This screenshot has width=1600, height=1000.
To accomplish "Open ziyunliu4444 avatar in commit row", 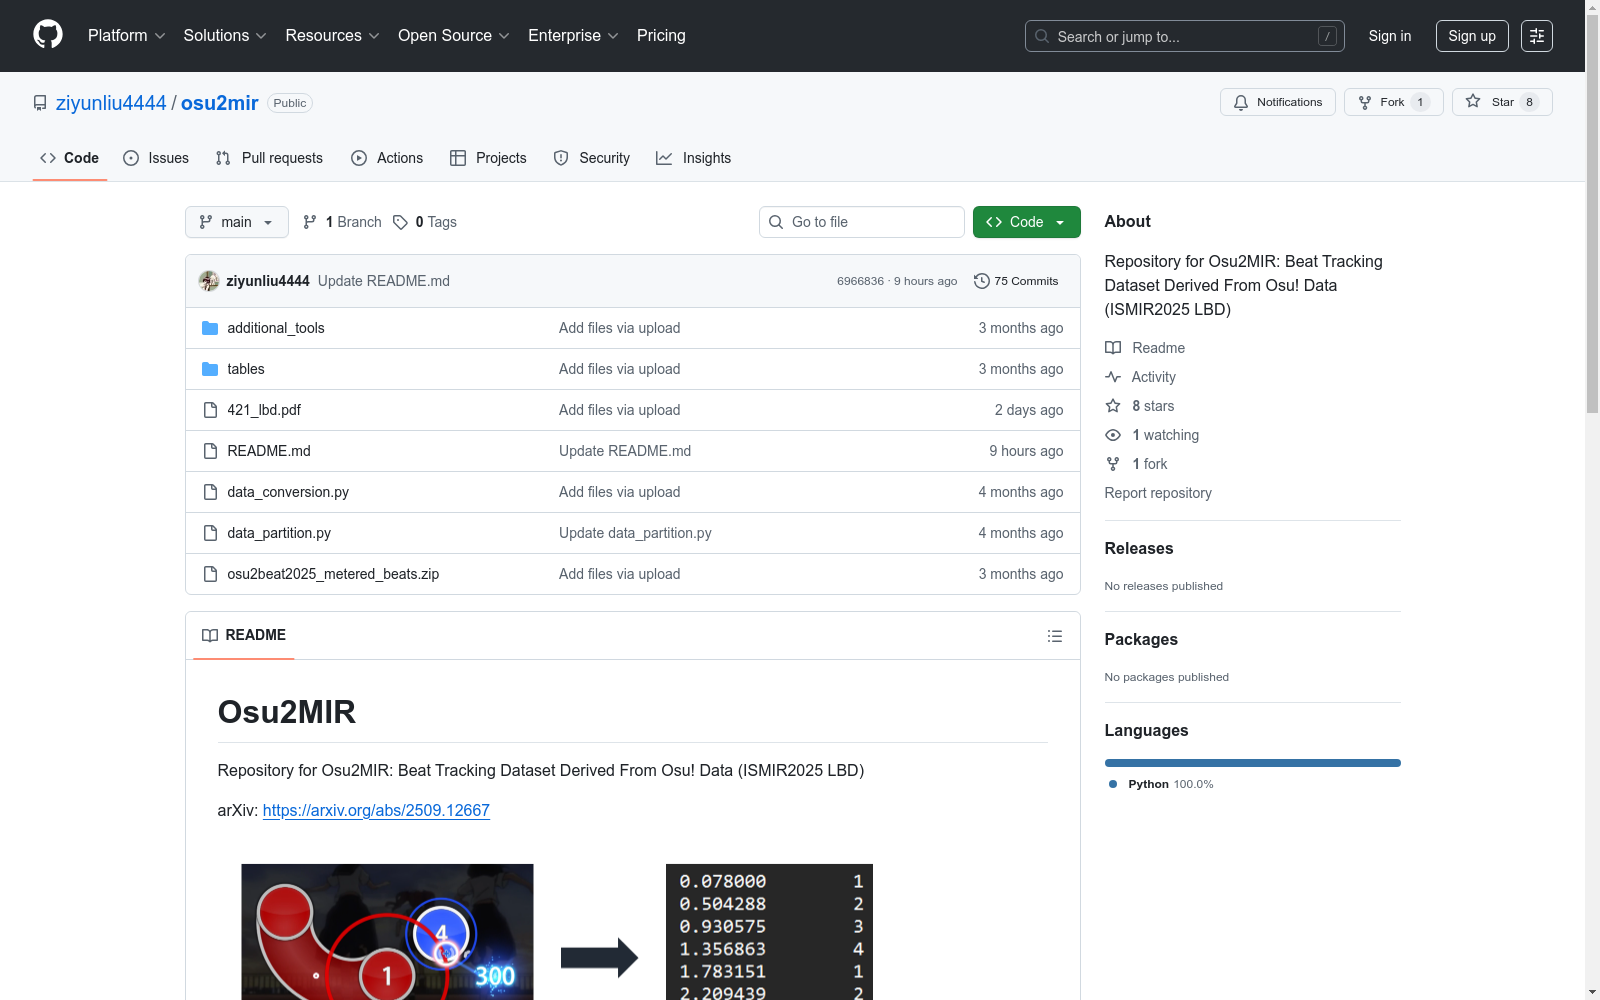I will coord(209,281).
